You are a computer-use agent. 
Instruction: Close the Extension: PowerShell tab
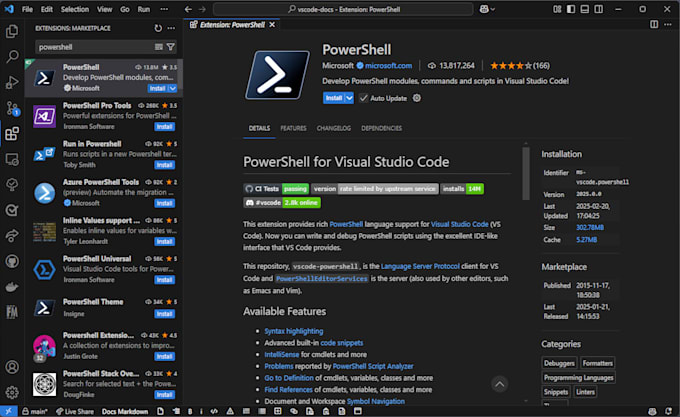(x=272, y=25)
